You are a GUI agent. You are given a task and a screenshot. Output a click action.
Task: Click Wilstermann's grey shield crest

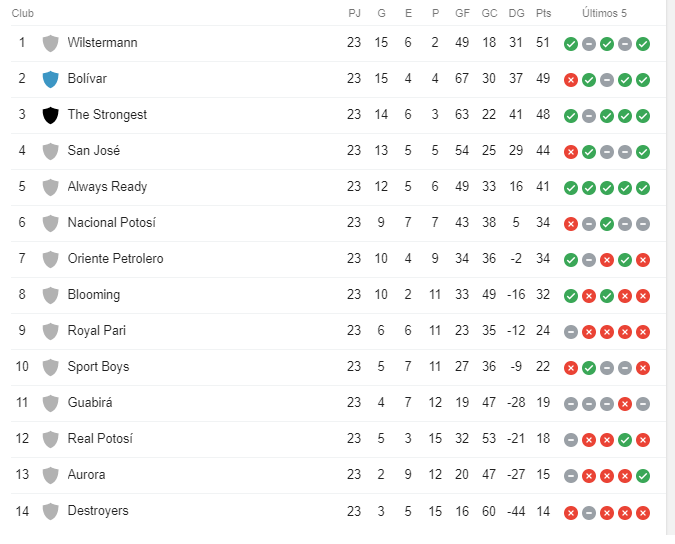[x=50, y=43]
